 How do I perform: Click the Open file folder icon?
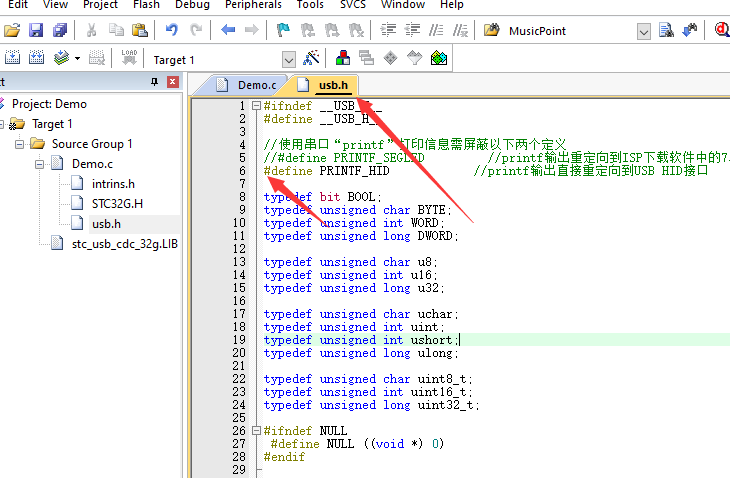(x=12, y=31)
